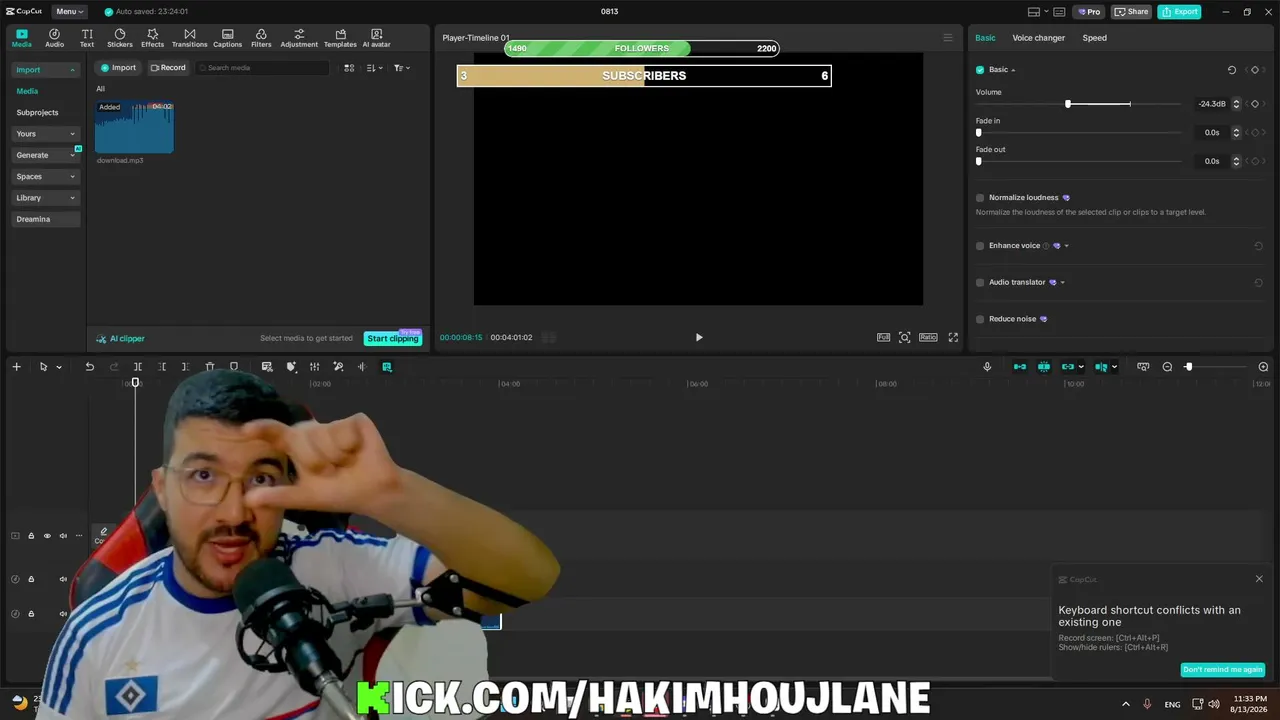Open the Audio panel in top toolbar
Viewport: 1280px width, 720px height.
pos(54,38)
